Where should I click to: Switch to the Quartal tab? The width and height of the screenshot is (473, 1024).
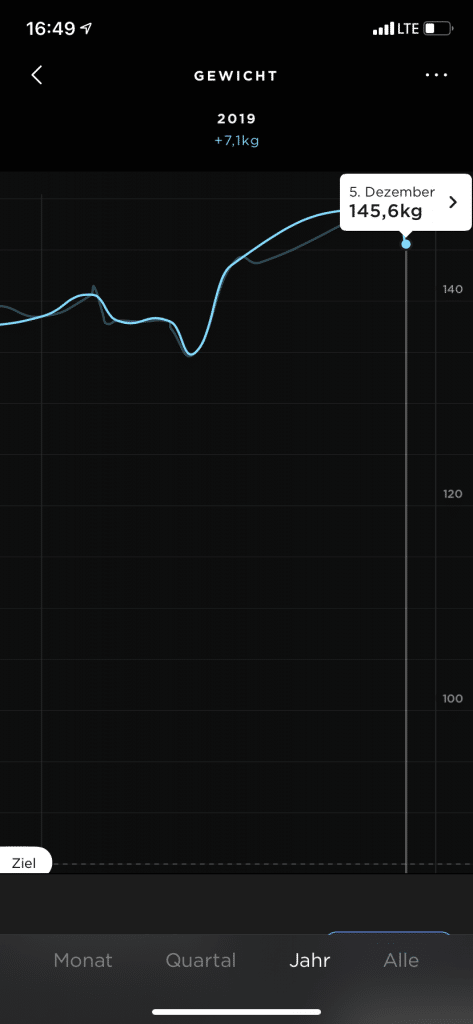point(201,961)
